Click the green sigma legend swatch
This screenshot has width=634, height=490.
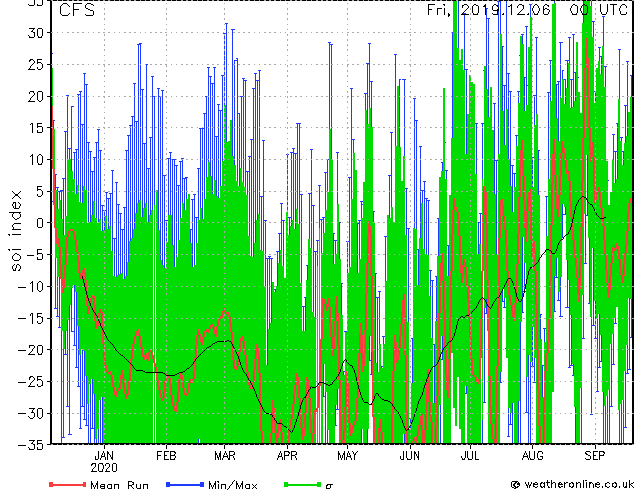point(302,484)
